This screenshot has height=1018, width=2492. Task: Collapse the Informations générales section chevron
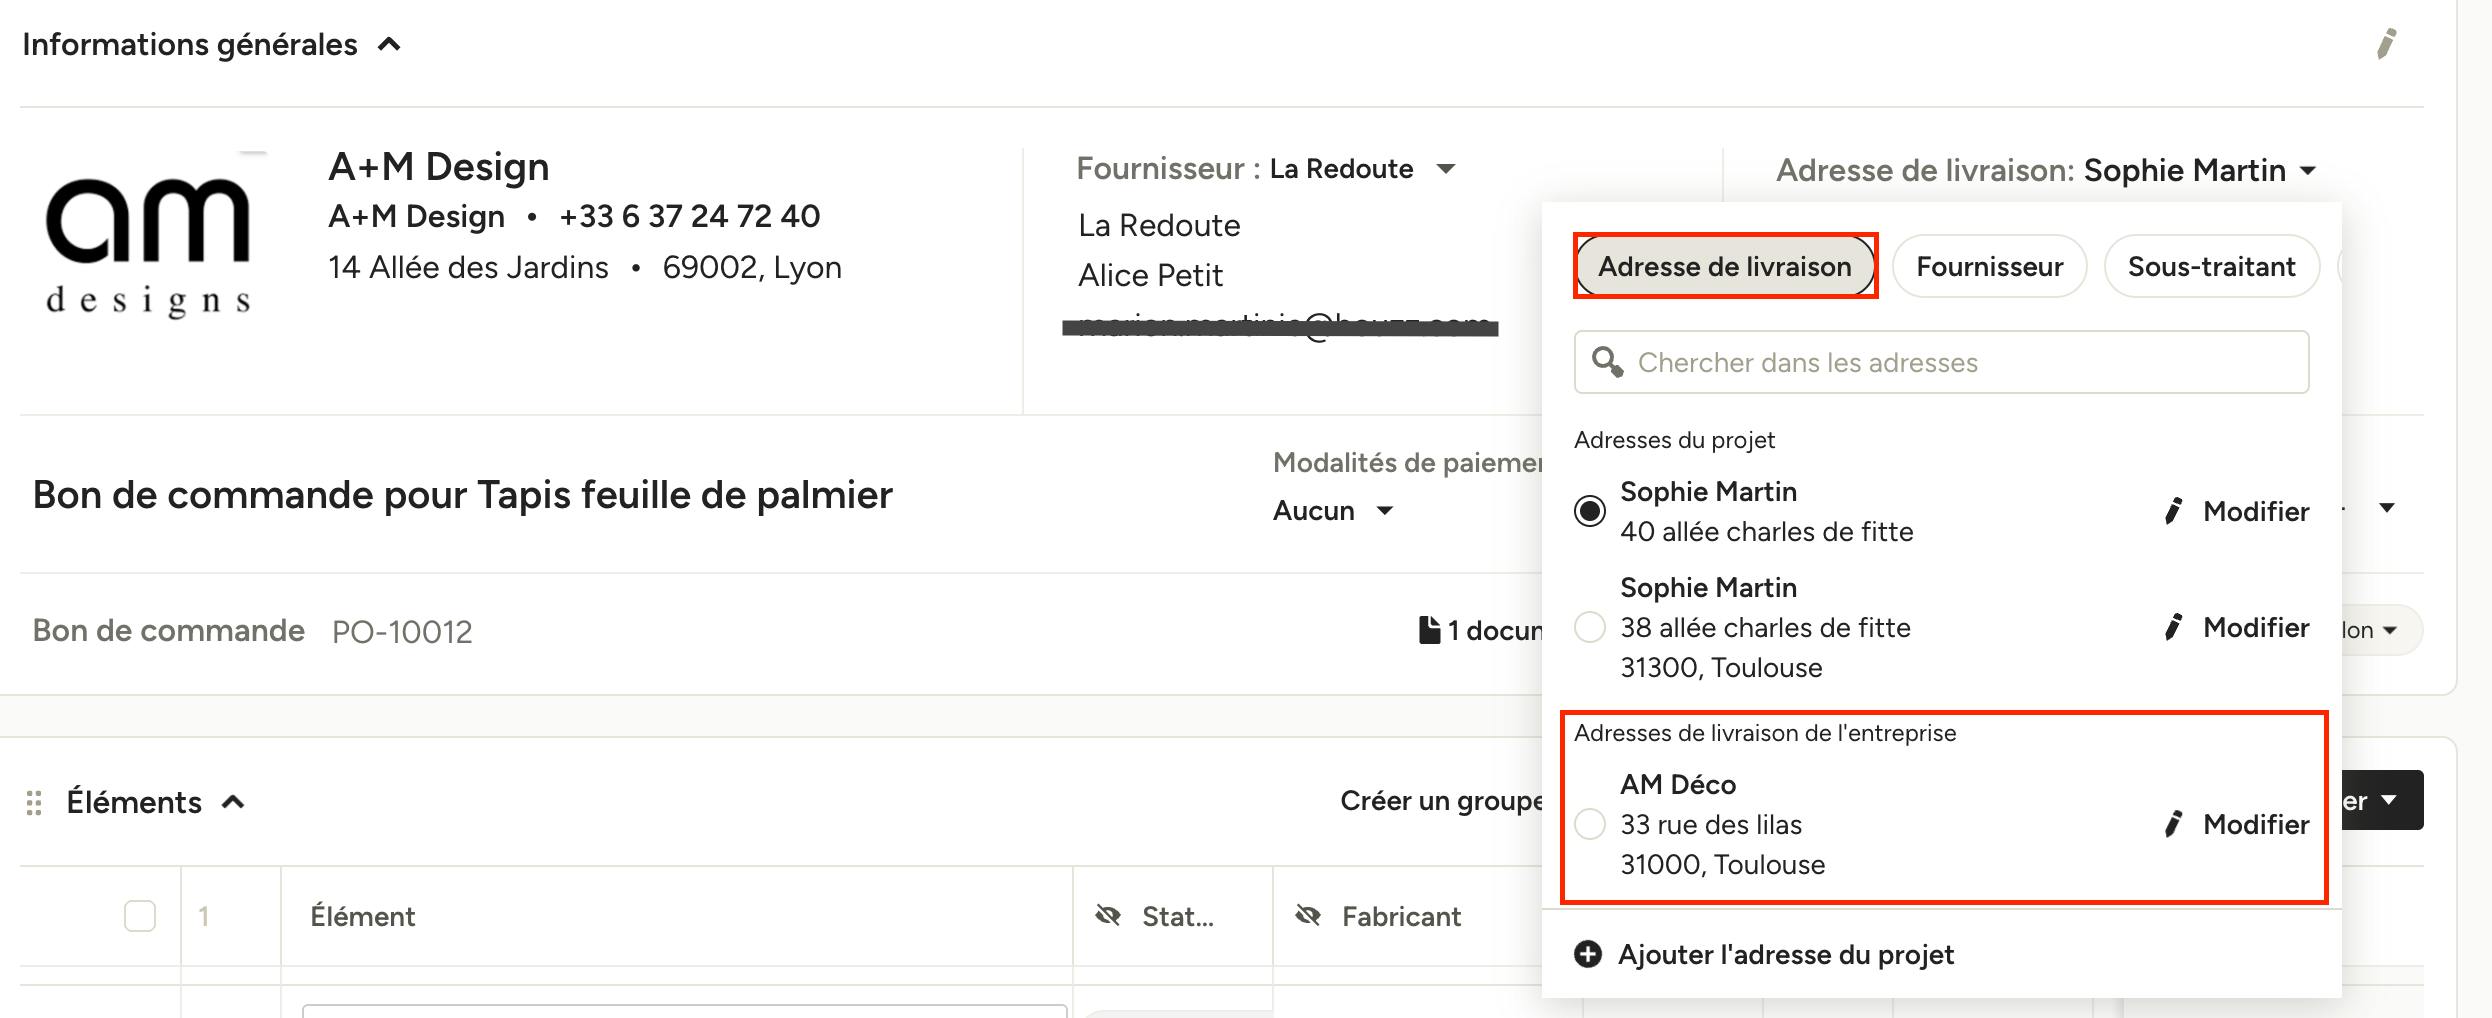tap(390, 45)
